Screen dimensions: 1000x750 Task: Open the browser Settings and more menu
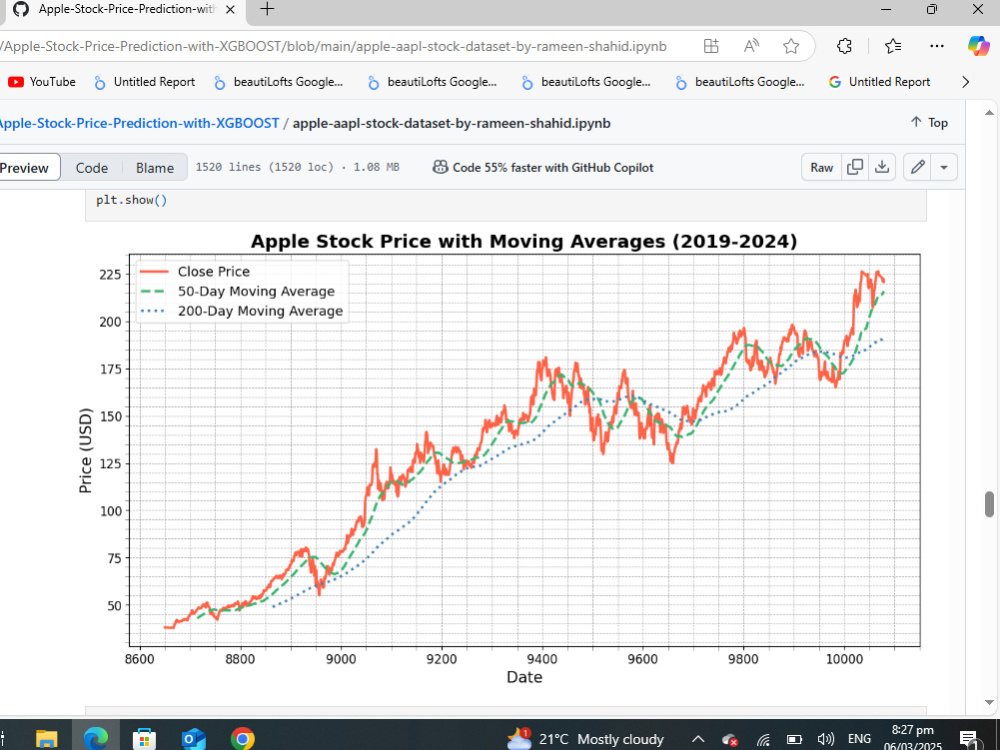pos(937,46)
